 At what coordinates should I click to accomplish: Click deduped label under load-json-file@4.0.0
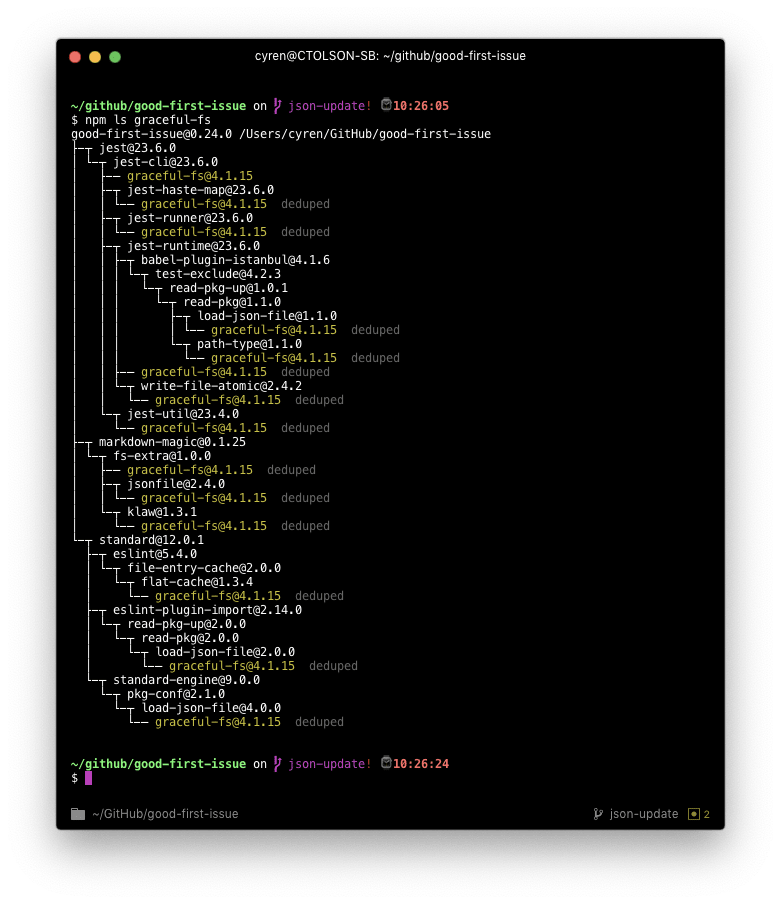319,722
